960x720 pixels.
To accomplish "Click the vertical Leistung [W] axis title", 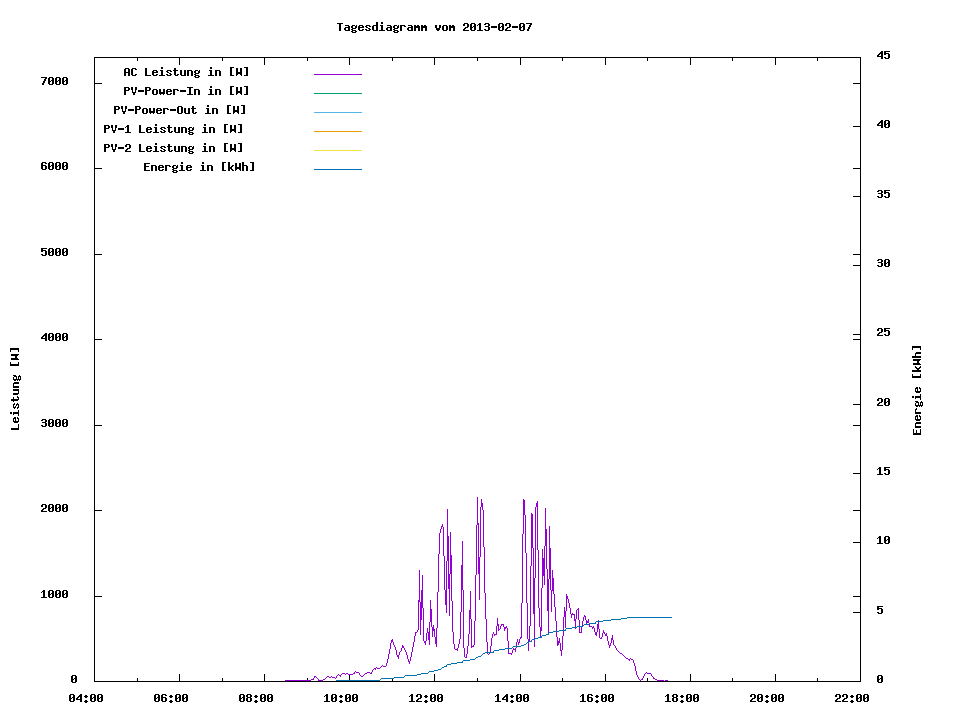I will click(x=15, y=388).
